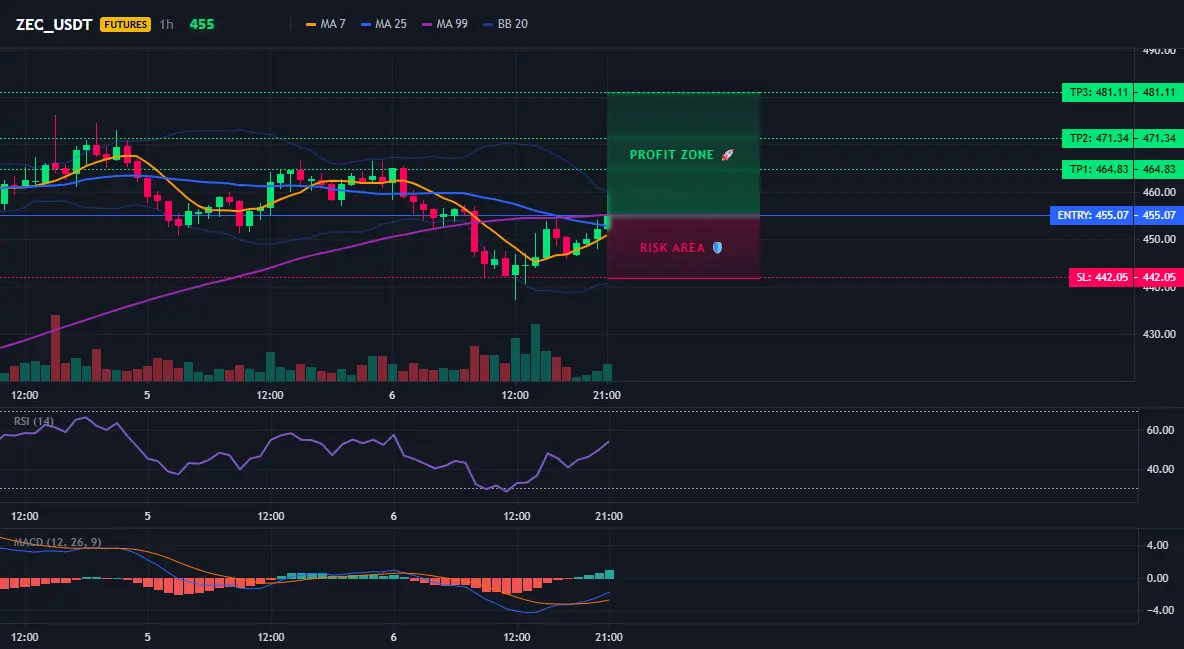Toggle the BB 20 legend item
The image size is (1184, 649).
click(x=505, y=24)
